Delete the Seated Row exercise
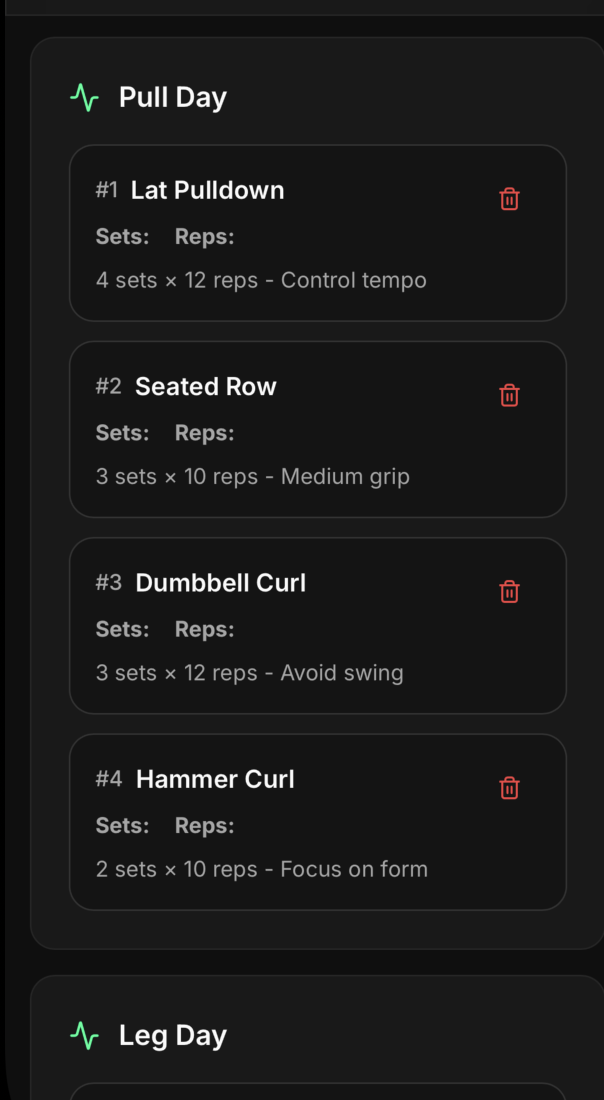The height and width of the screenshot is (1100, 604). point(509,395)
